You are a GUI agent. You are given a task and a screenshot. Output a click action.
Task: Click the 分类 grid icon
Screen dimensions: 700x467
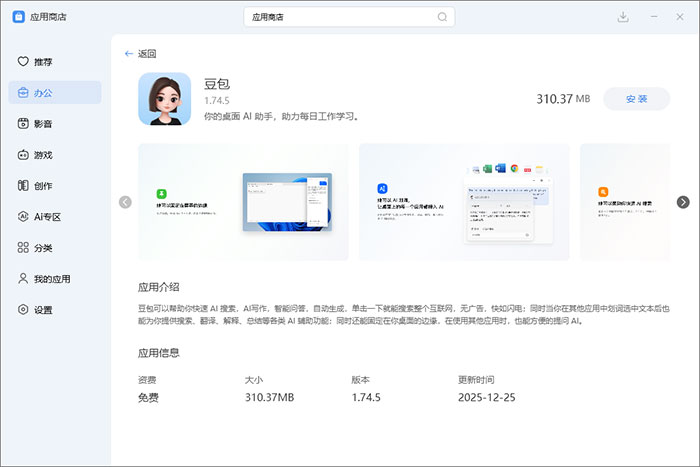coord(23,248)
